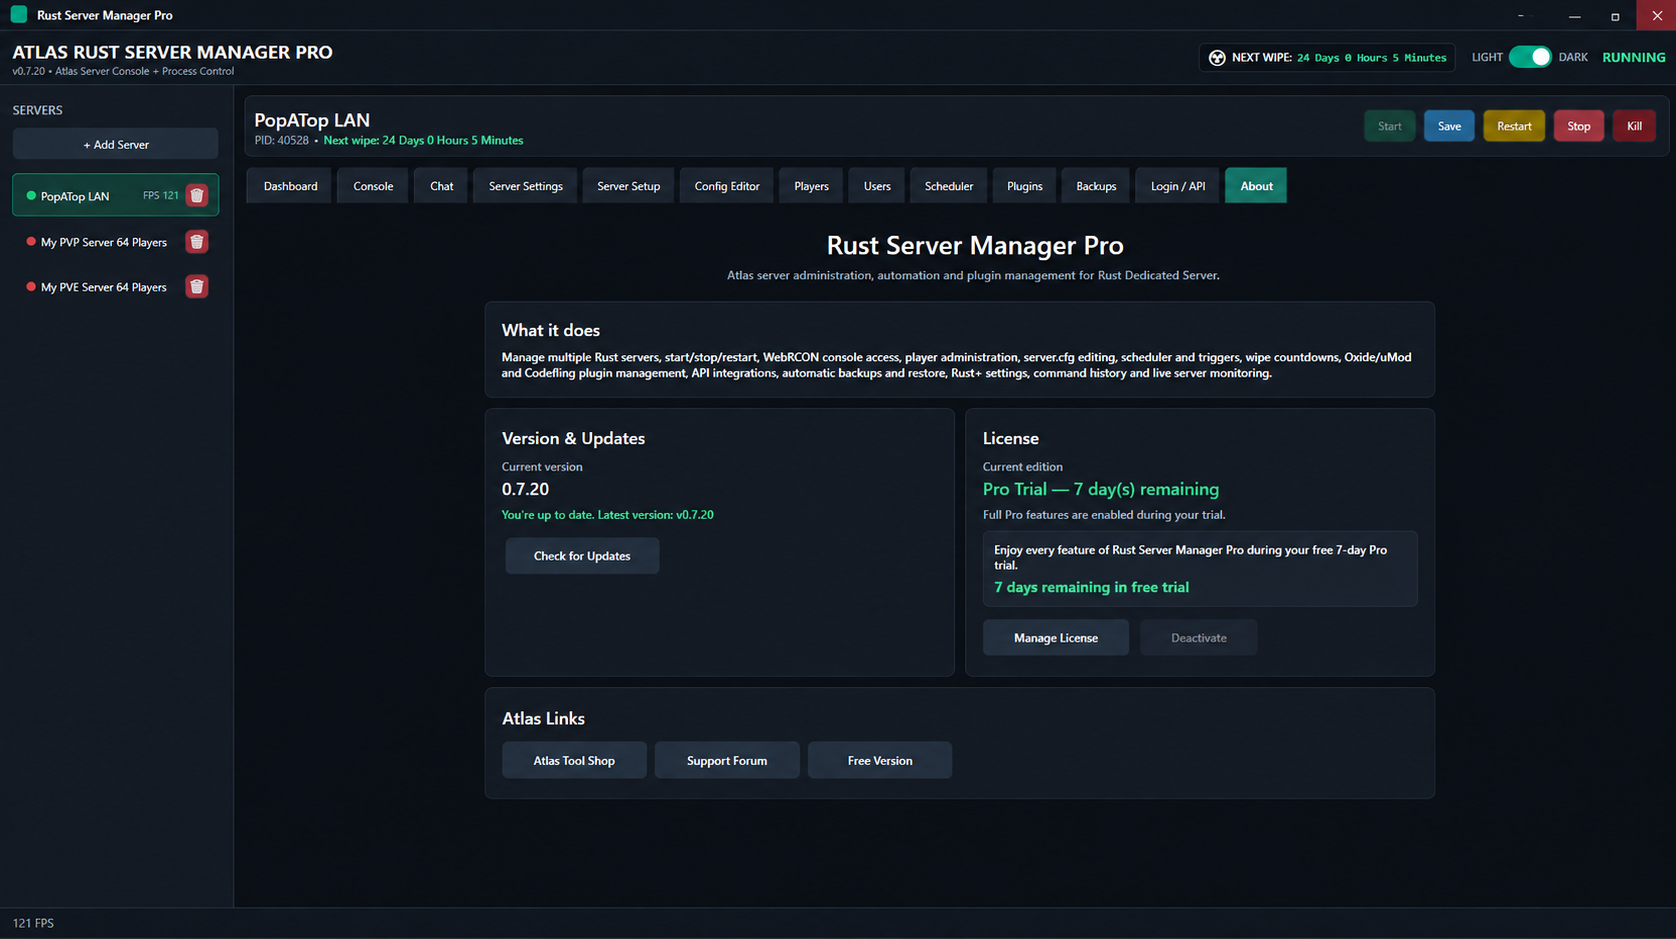Restart the PopATop LAN server

click(1514, 126)
